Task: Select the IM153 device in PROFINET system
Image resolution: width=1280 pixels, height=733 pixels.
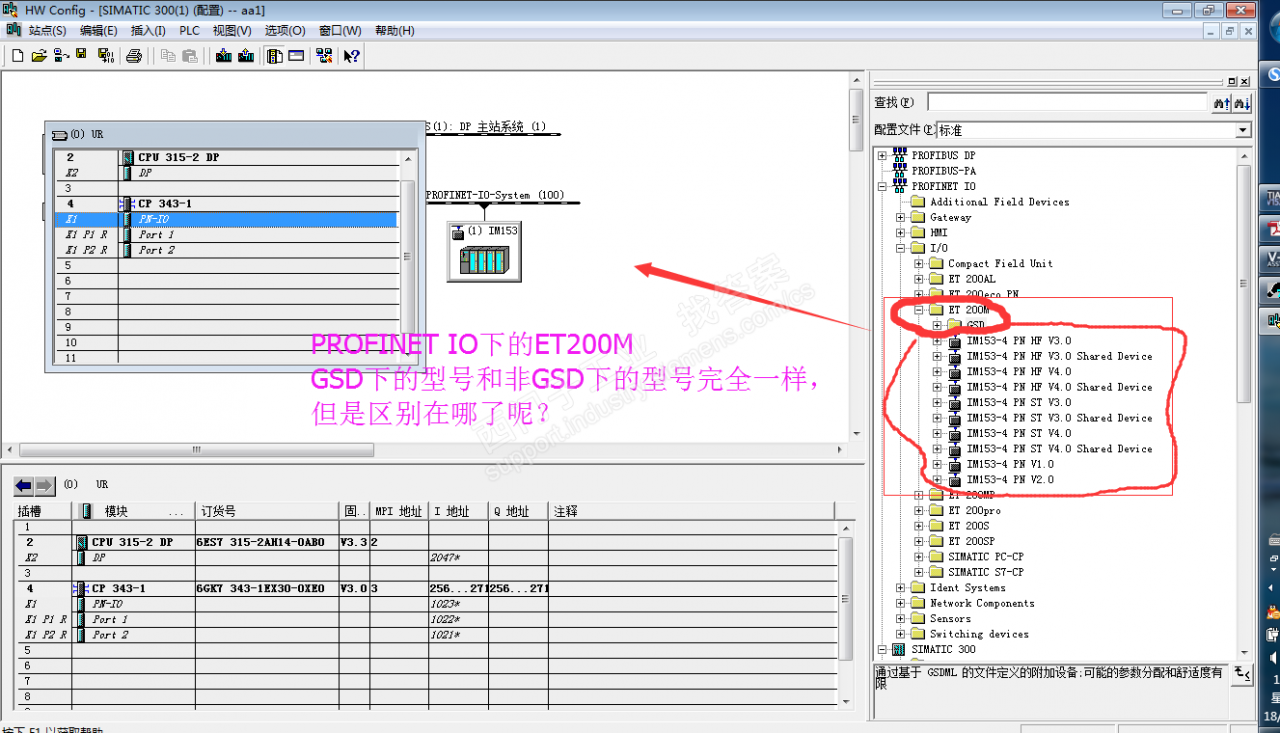Action: (x=484, y=250)
